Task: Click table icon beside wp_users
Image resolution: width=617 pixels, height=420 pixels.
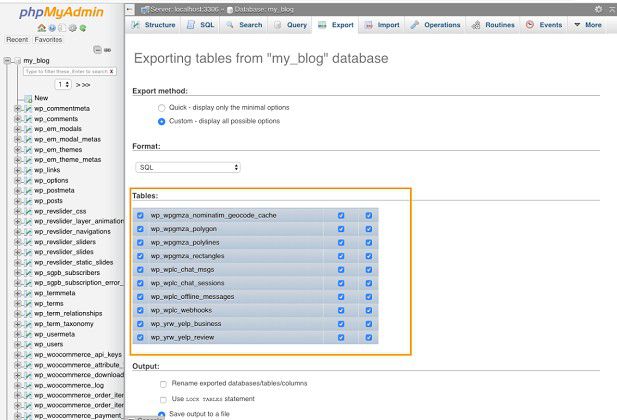Action: click(28, 344)
